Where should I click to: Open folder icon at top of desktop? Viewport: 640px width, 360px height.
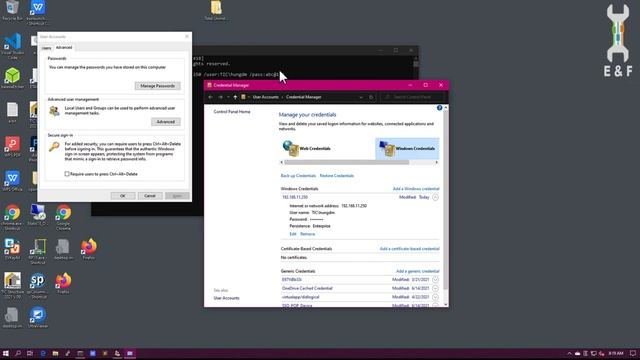pyautogui.click(x=216, y=11)
